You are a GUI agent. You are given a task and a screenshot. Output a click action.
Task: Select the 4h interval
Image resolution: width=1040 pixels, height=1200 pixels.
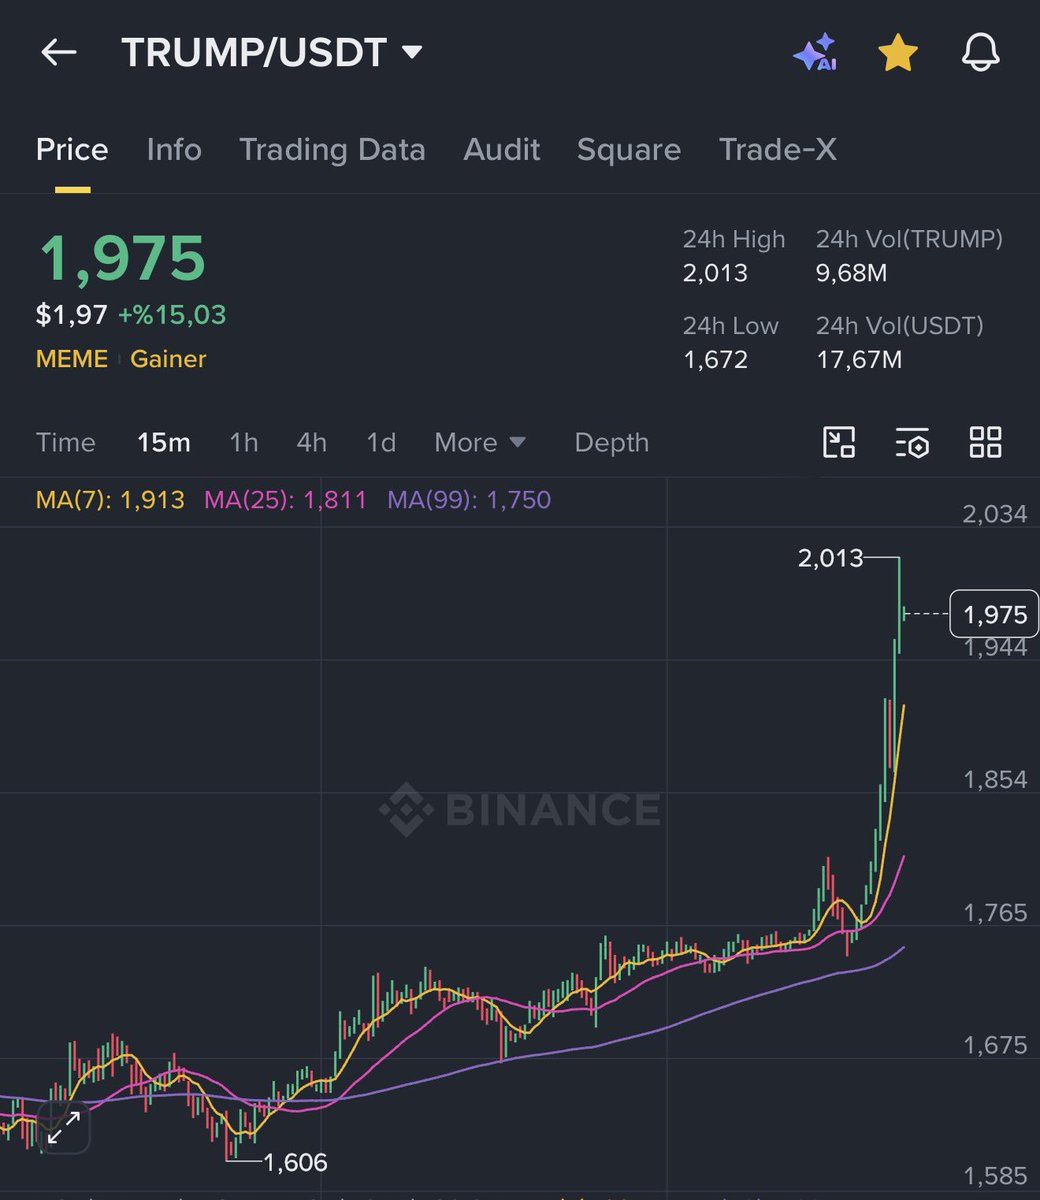[x=312, y=442]
